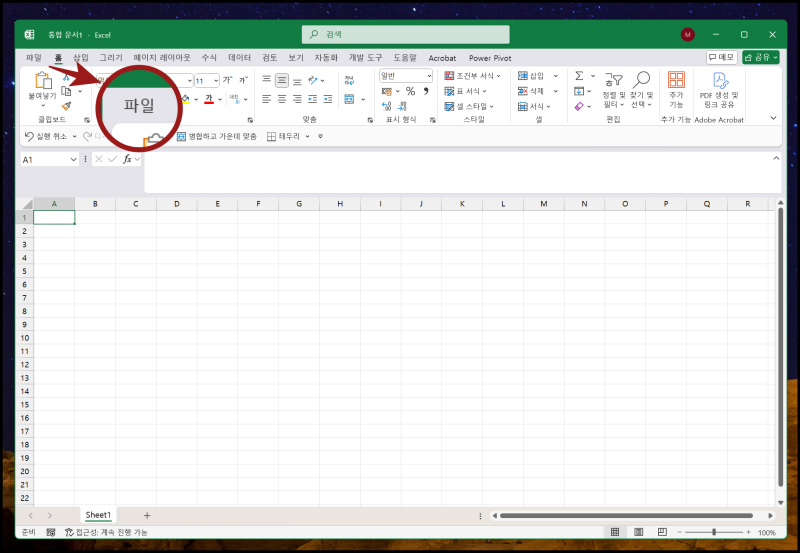Viewport: 800px width, 553px height.
Task: Click the Format Painter brush icon
Action: point(67,105)
